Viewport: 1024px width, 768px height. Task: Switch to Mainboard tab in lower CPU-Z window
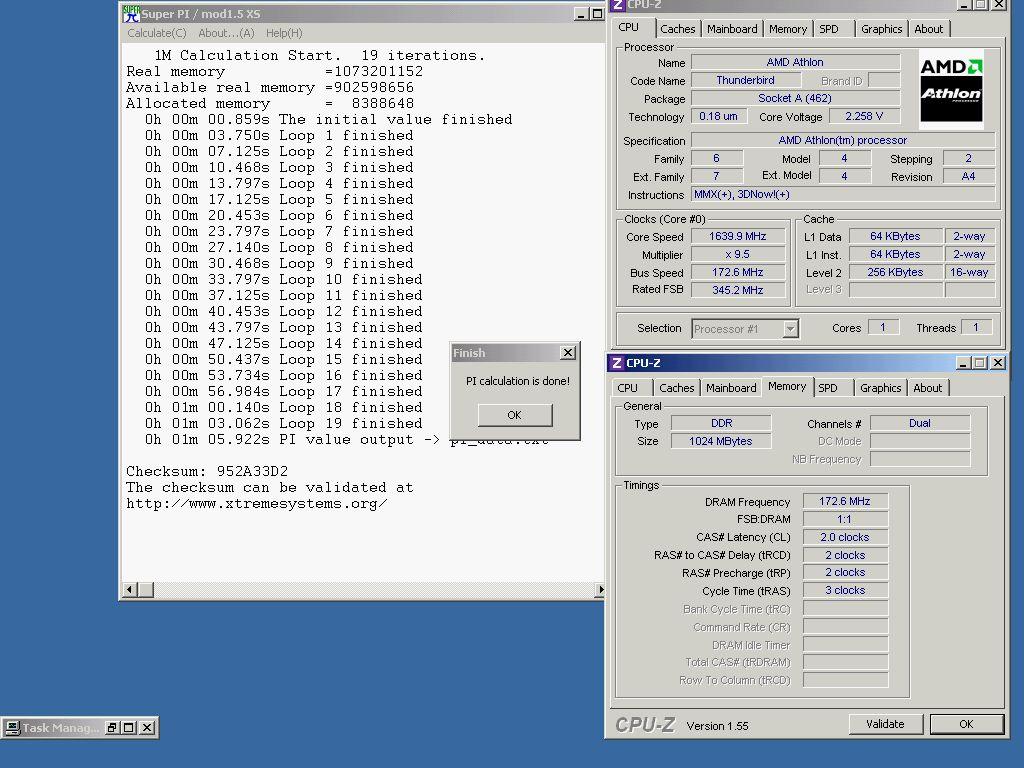731,388
